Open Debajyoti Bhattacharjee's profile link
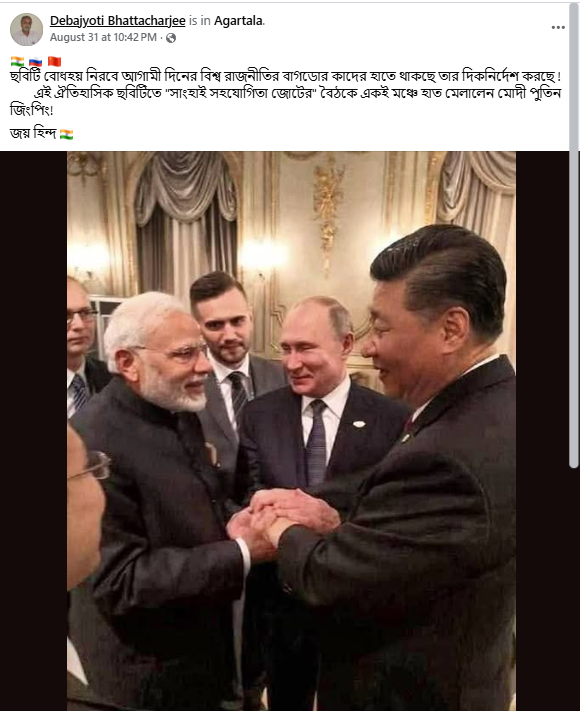Screen dimensions: 580x712 click(x=118, y=21)
